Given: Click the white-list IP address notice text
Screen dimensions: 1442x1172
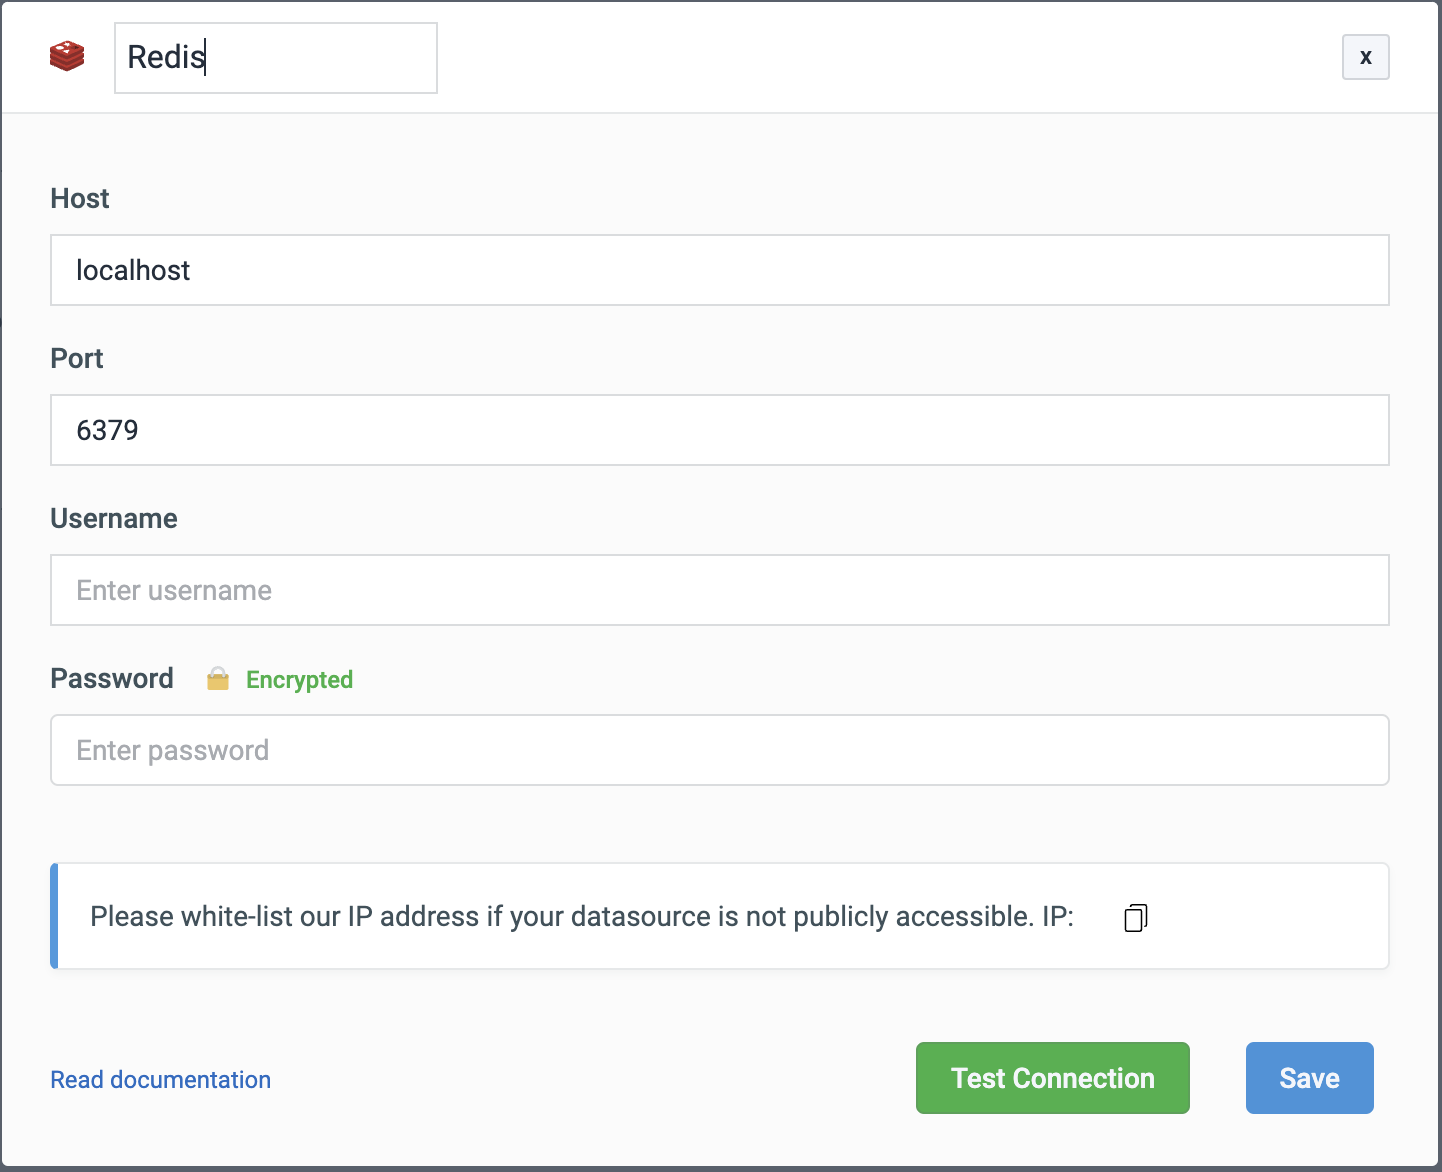Looking at the screenshot, I should click(x=560, y=917).
